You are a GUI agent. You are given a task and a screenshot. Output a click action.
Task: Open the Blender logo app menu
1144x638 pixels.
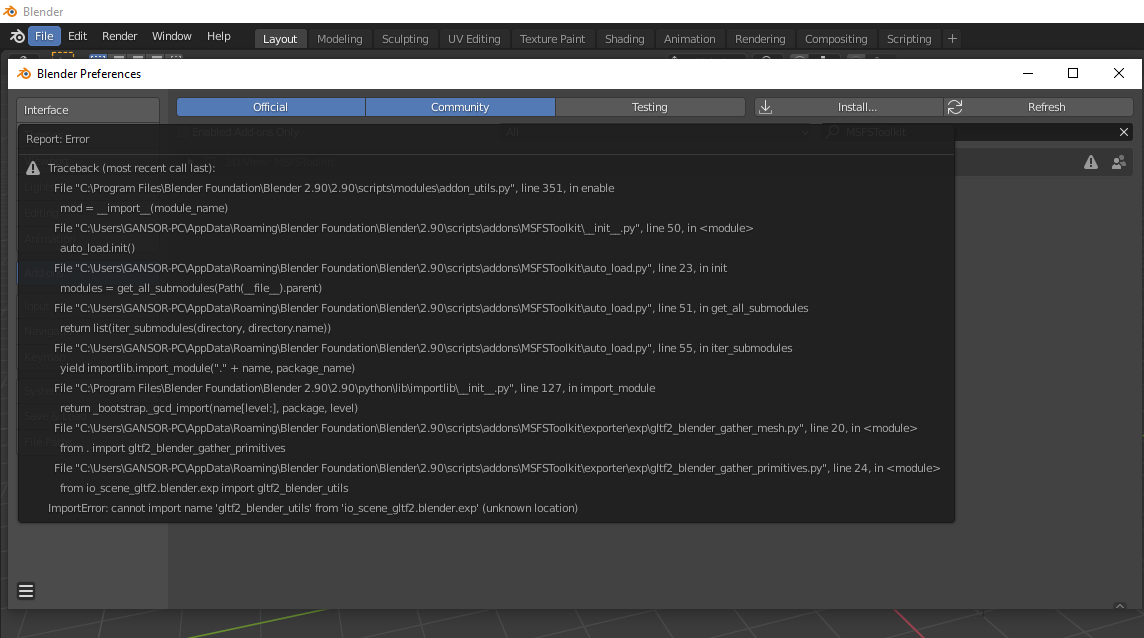click(x=17, y=36)
